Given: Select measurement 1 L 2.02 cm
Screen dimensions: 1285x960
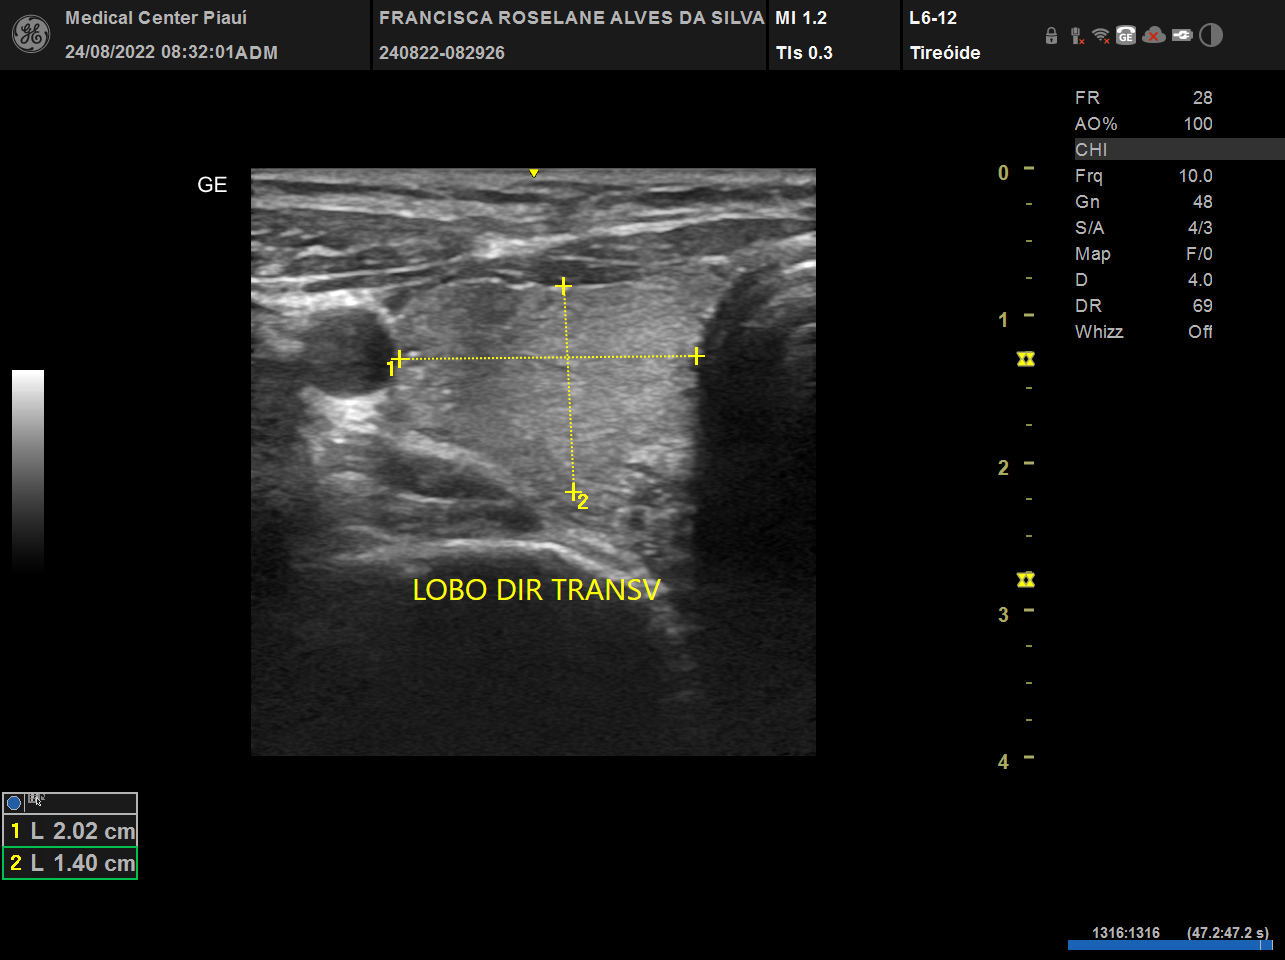Looking at the screenshot, I should click(x=70, y=831).
